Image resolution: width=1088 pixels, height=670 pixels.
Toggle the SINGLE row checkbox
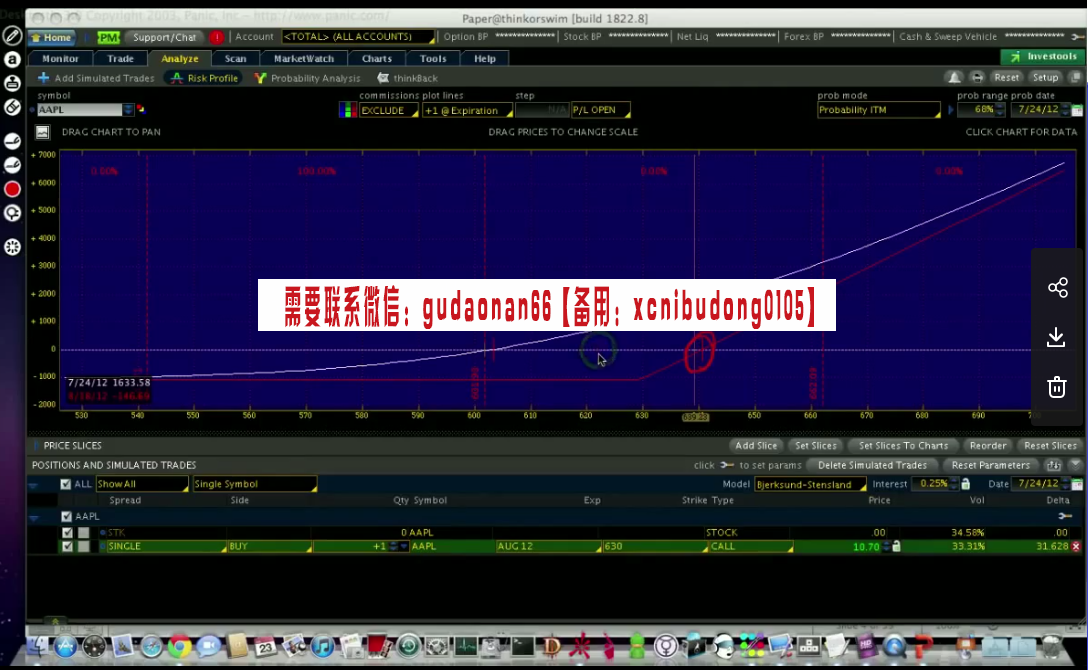[x=67, y=547]
